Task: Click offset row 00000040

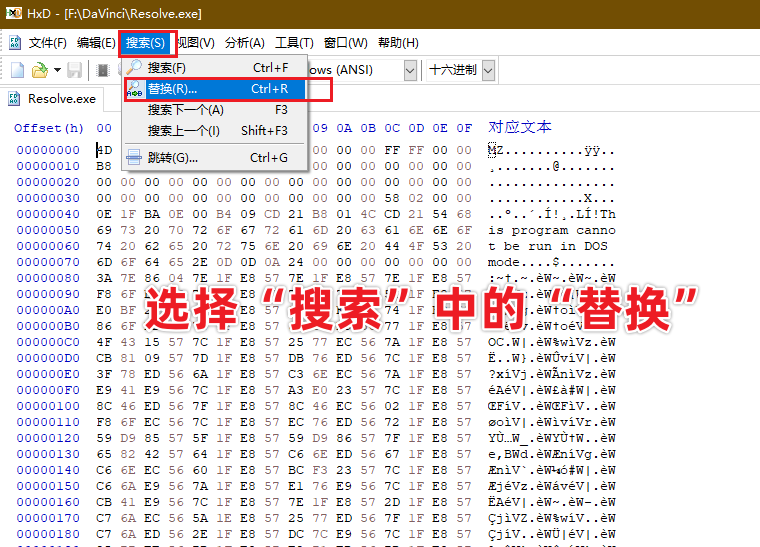Action: [48, 214]
